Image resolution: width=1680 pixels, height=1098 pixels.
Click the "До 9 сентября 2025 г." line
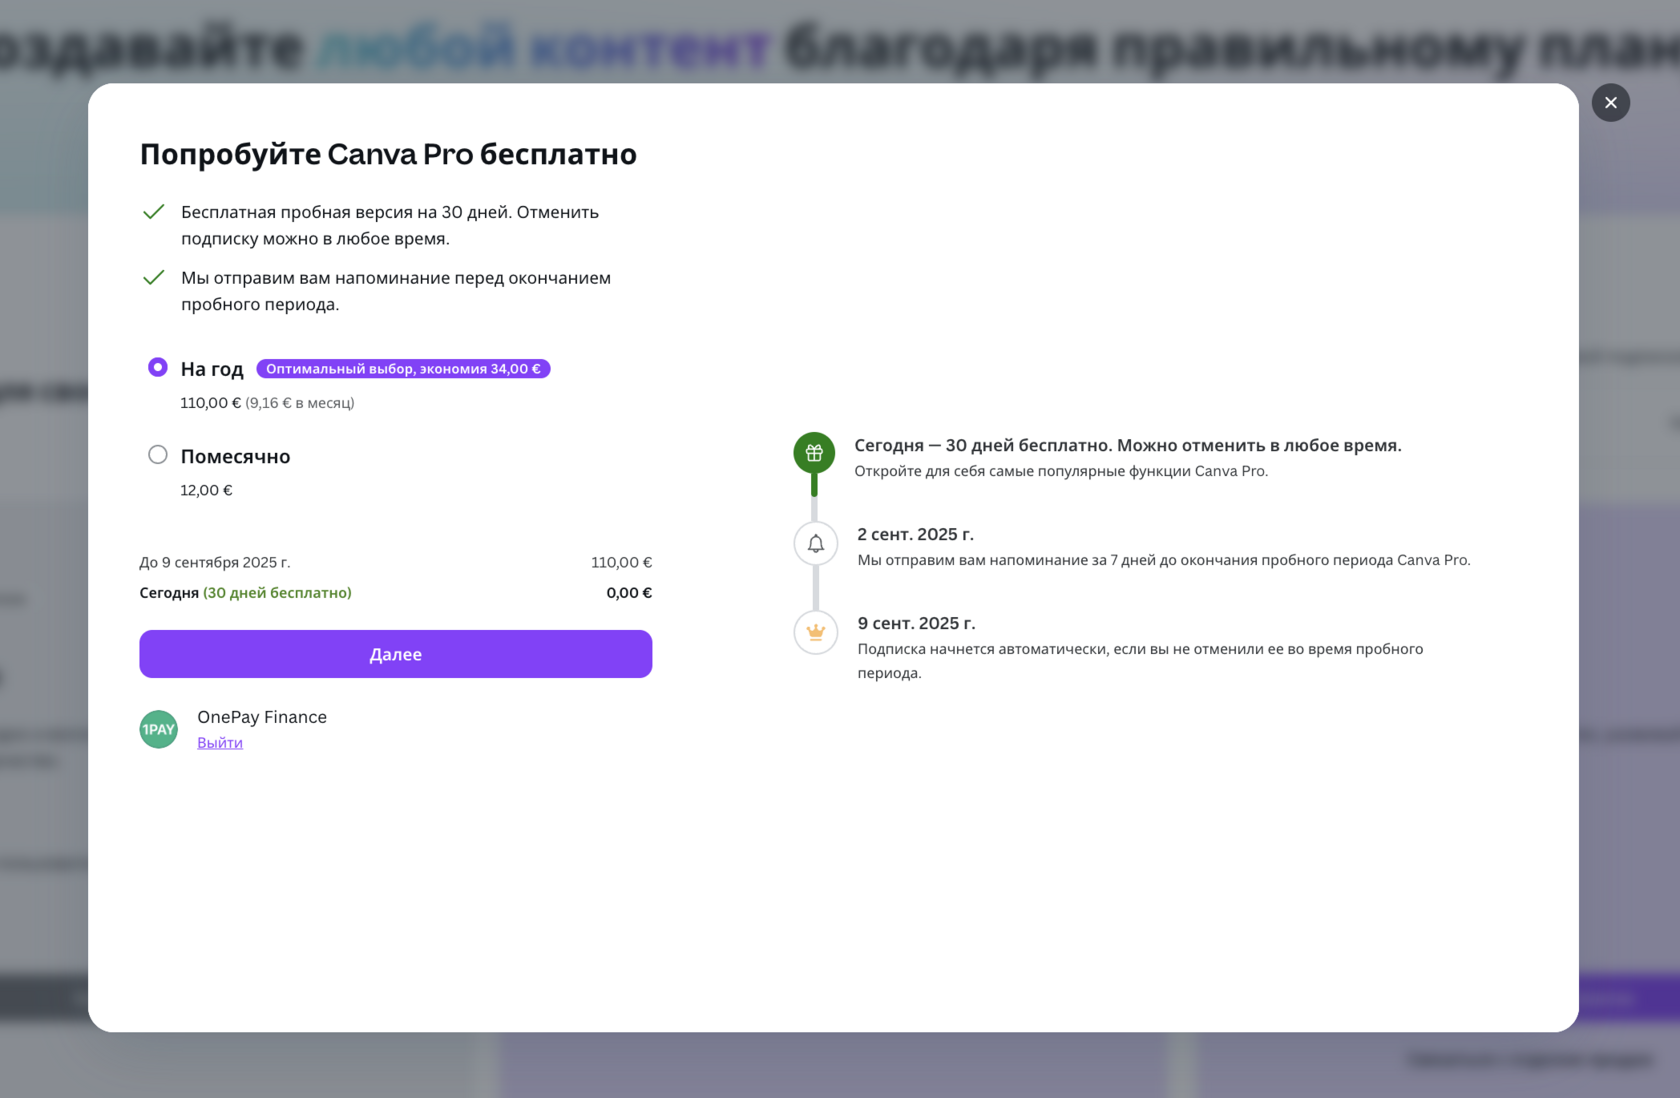coord(215,562)
